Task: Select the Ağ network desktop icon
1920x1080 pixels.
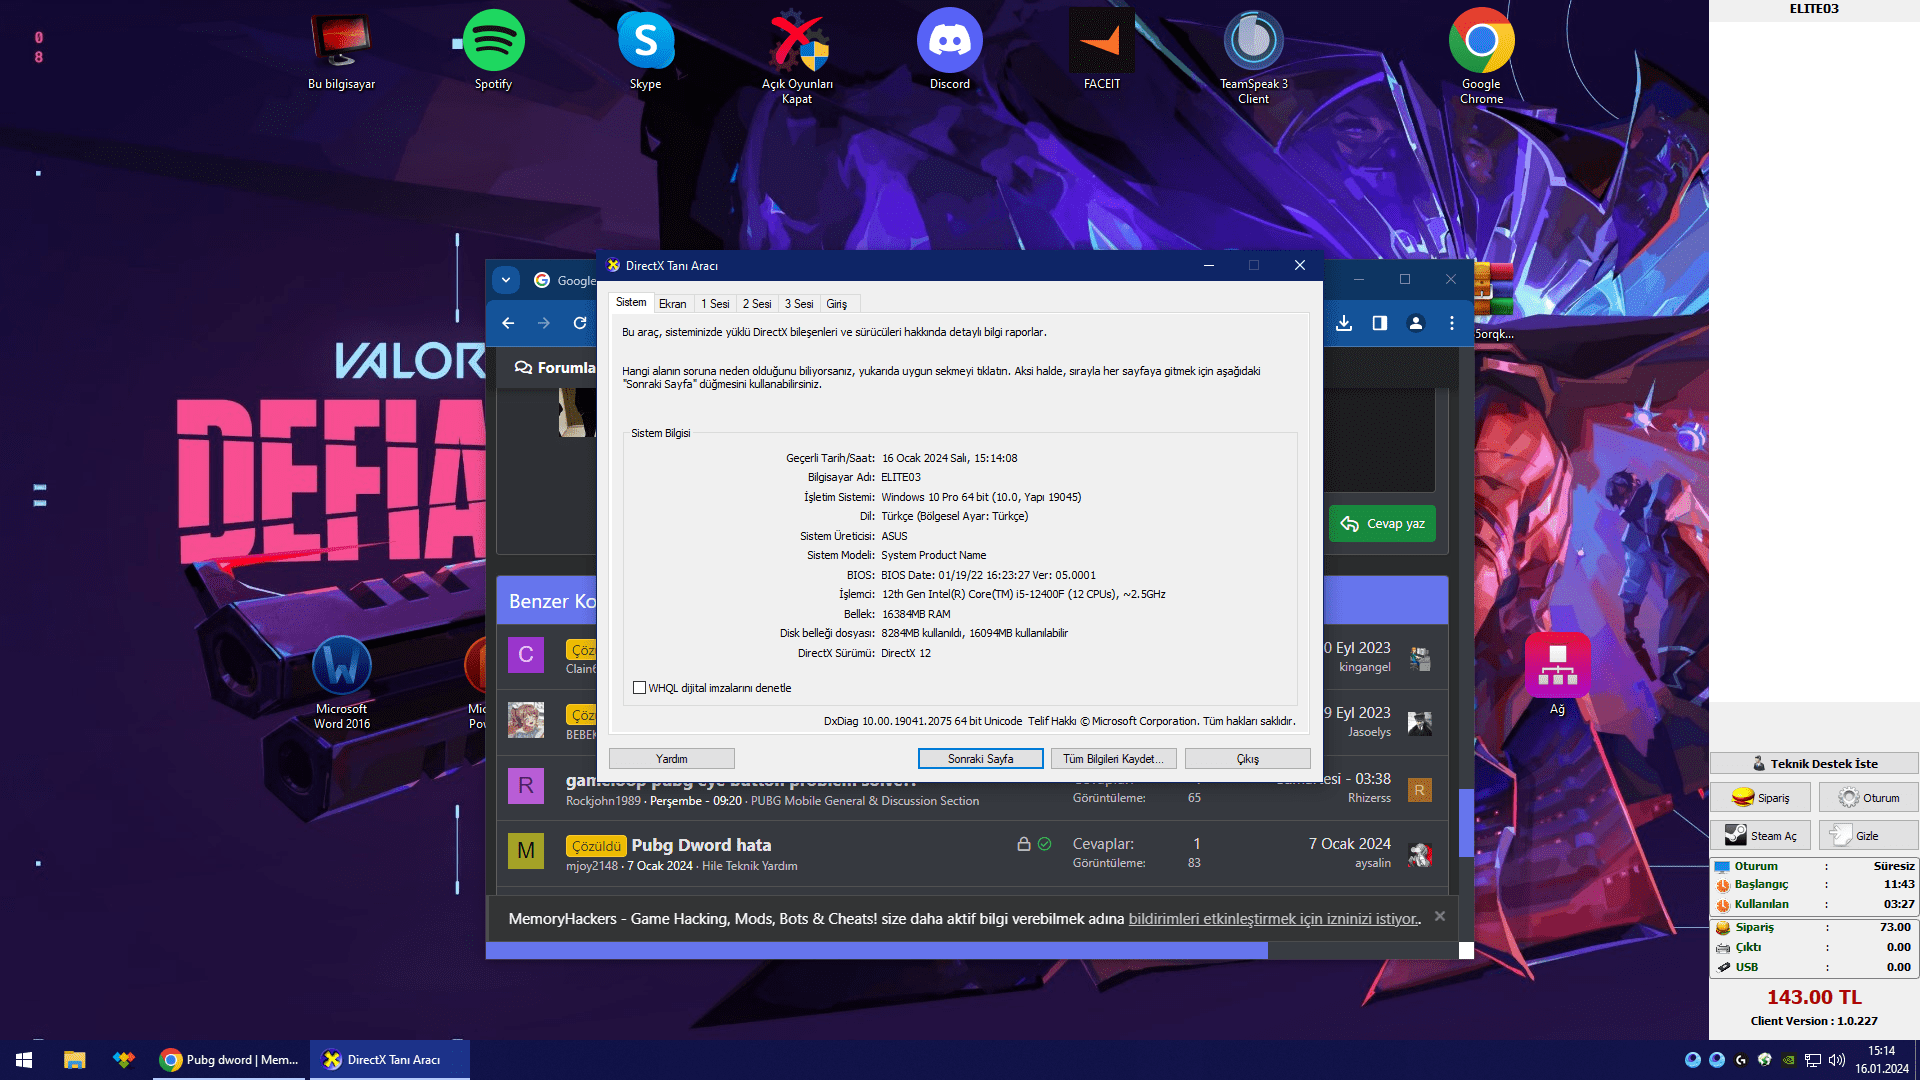Action: pyautogui.click(x=1557, y=674)
